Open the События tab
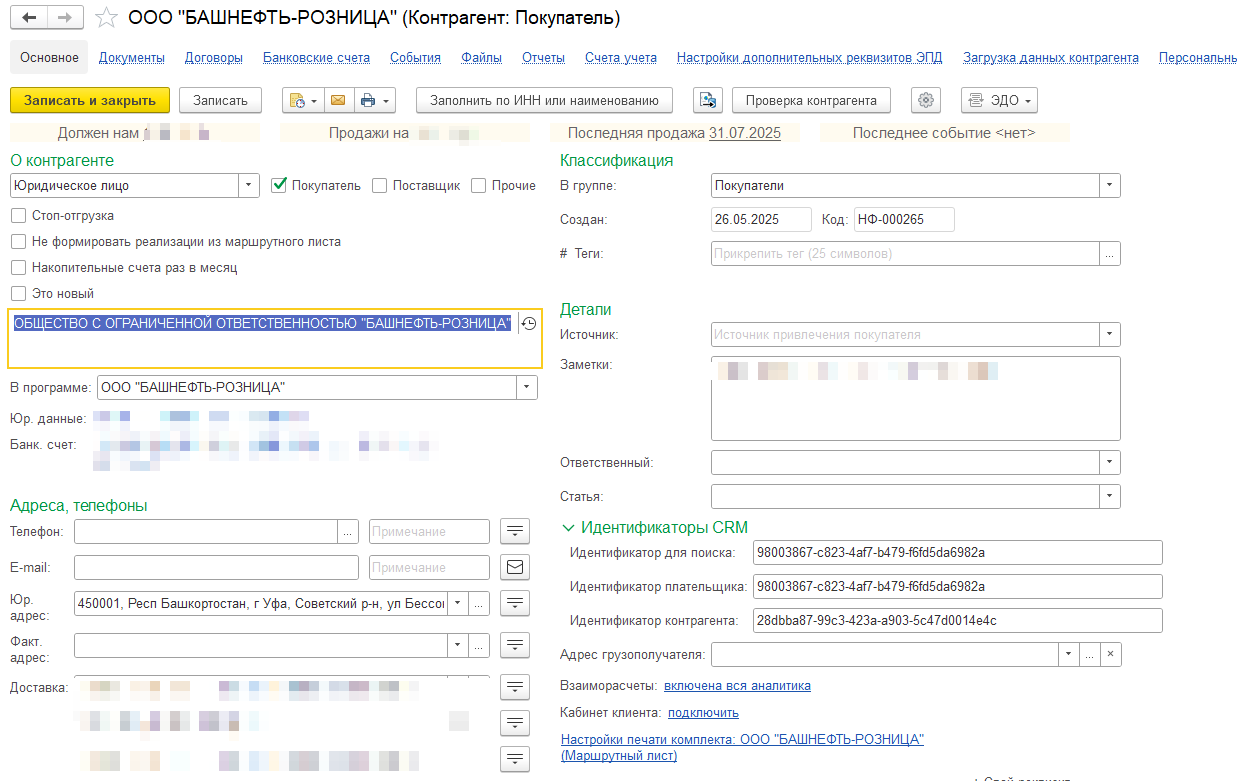Screen dimensions: 1237x781 click(x=415, y=57)
